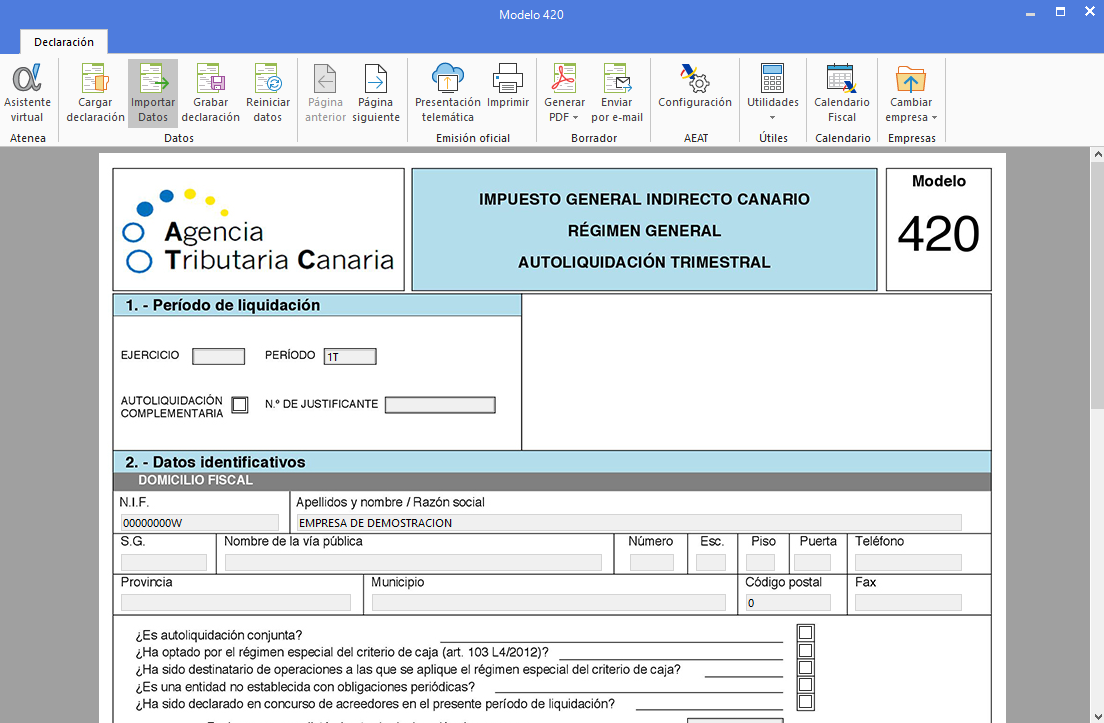Send draft via Enviar por e-mail

617,92
